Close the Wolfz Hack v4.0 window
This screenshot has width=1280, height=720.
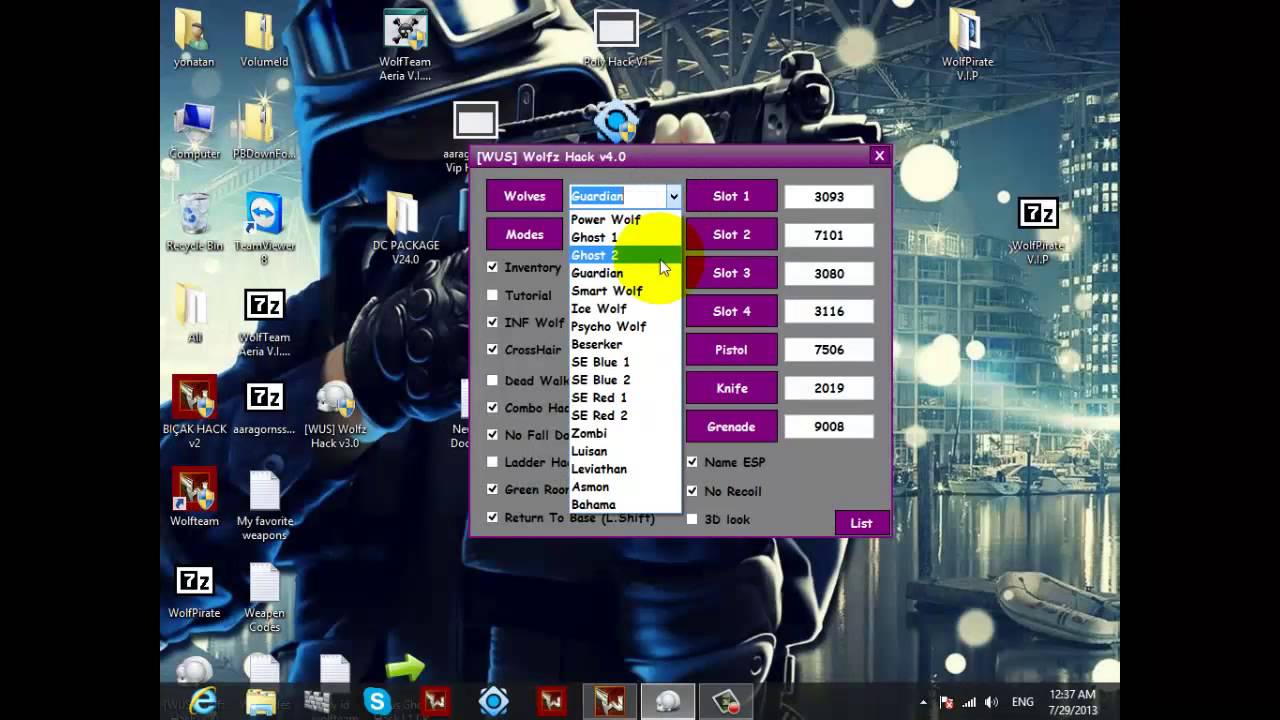coord(879,155)
